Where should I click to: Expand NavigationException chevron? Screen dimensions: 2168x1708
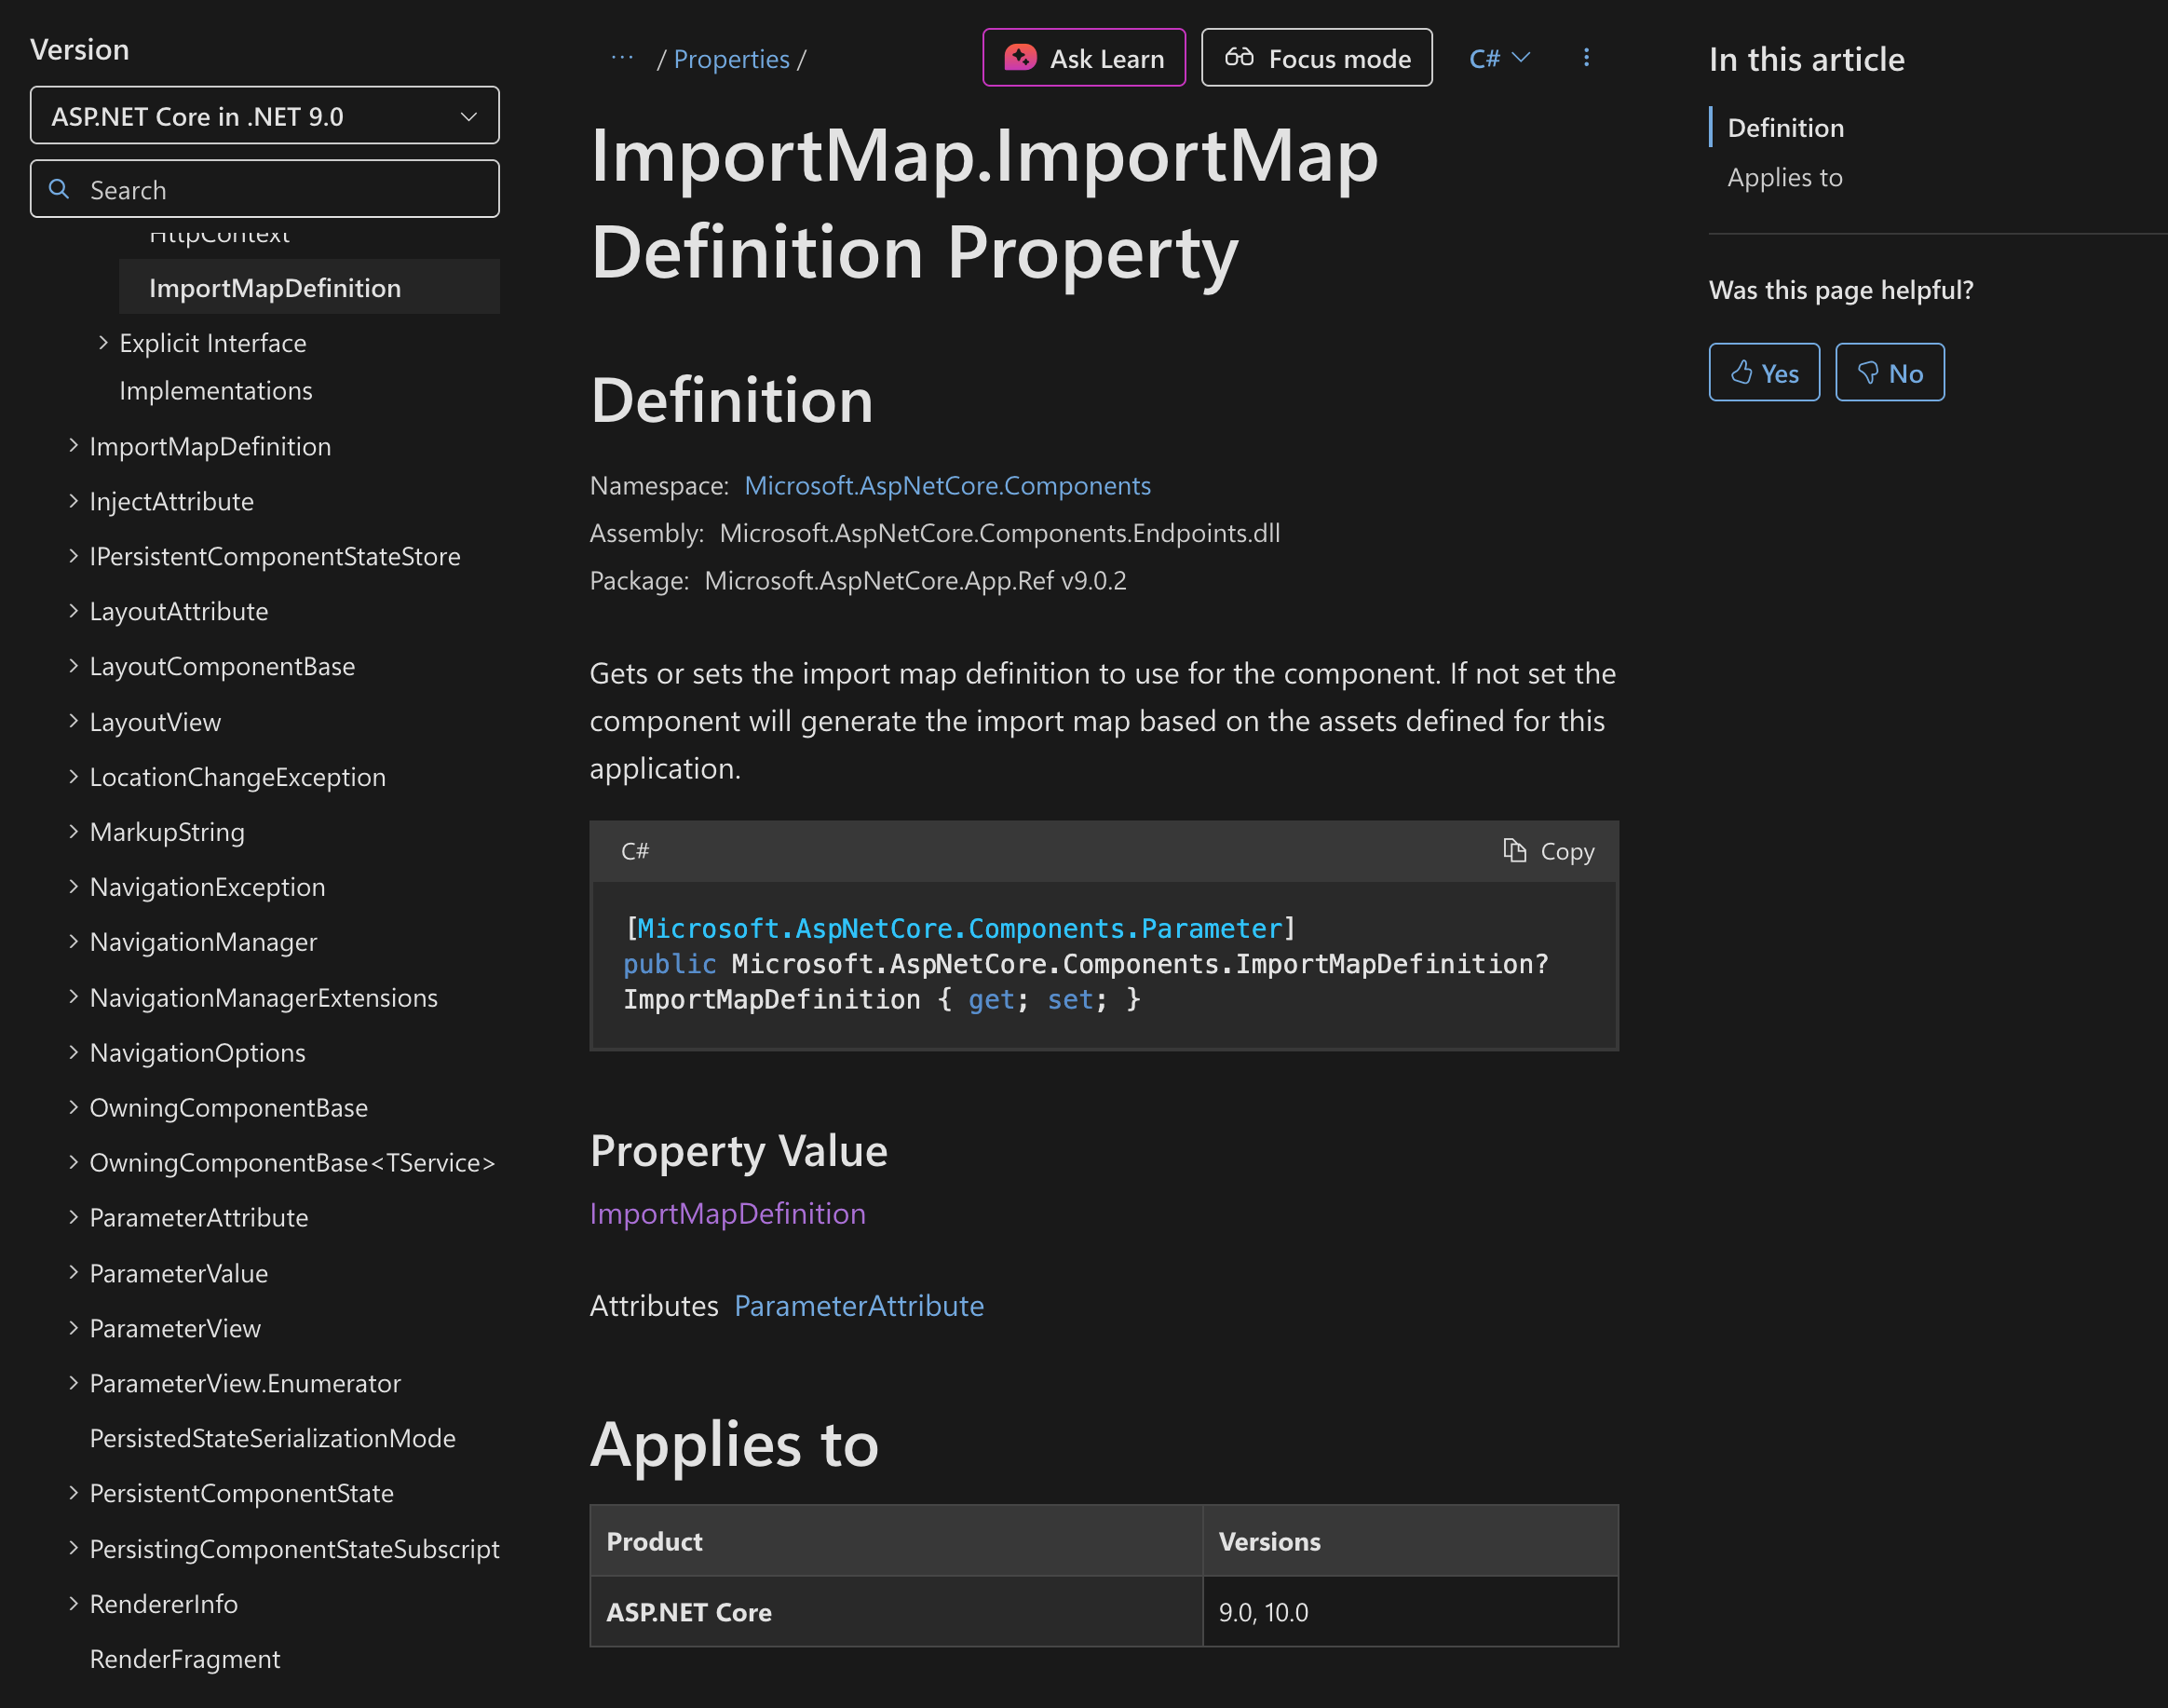click(74, 887)
